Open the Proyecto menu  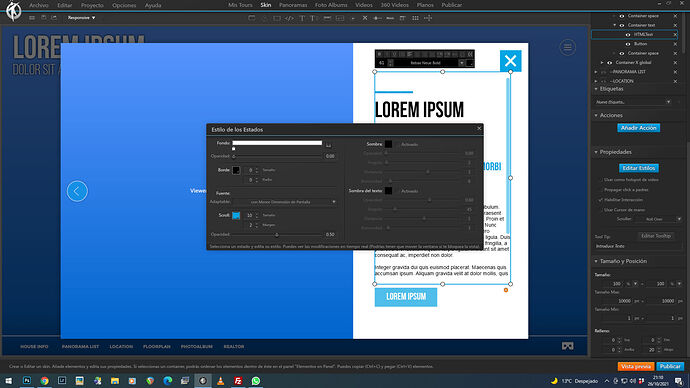pyautogui.click(x=92, y=5)
